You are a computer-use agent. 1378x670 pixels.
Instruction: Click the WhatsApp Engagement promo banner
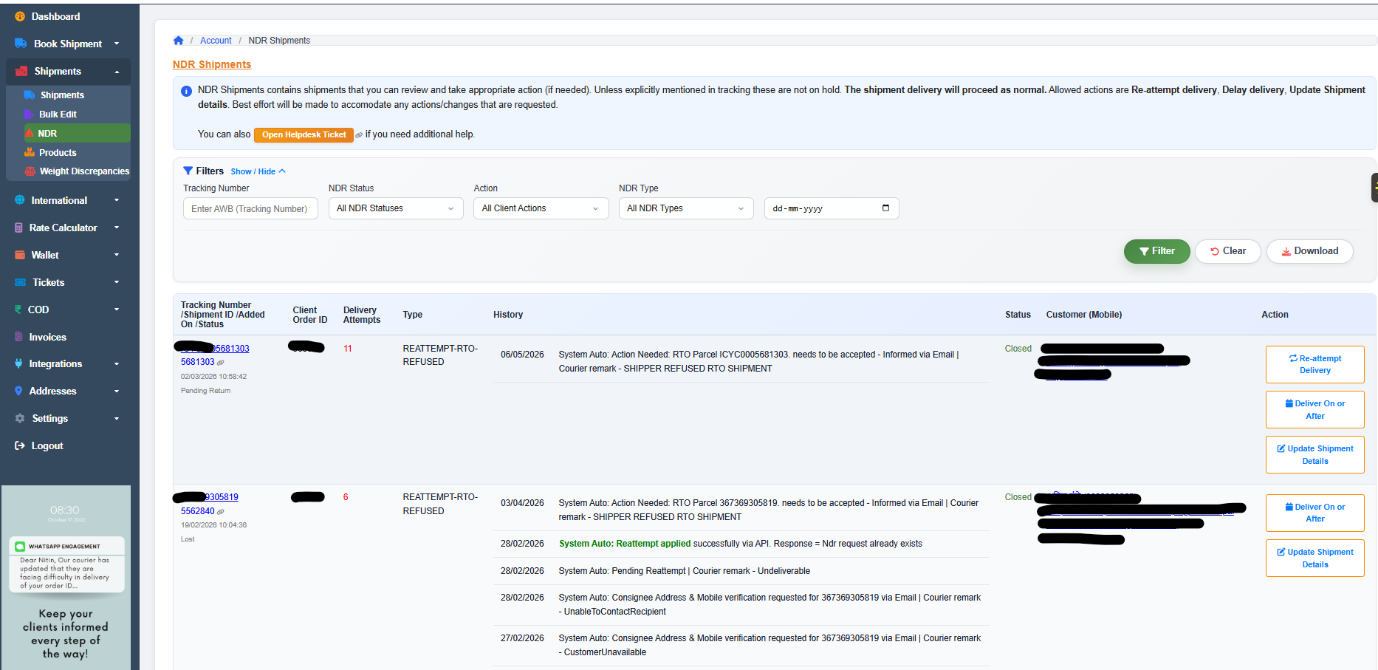(65, 577)
